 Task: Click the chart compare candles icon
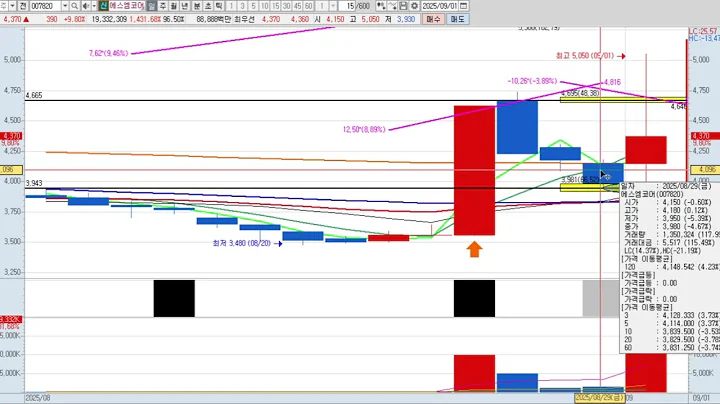(381, 6)
